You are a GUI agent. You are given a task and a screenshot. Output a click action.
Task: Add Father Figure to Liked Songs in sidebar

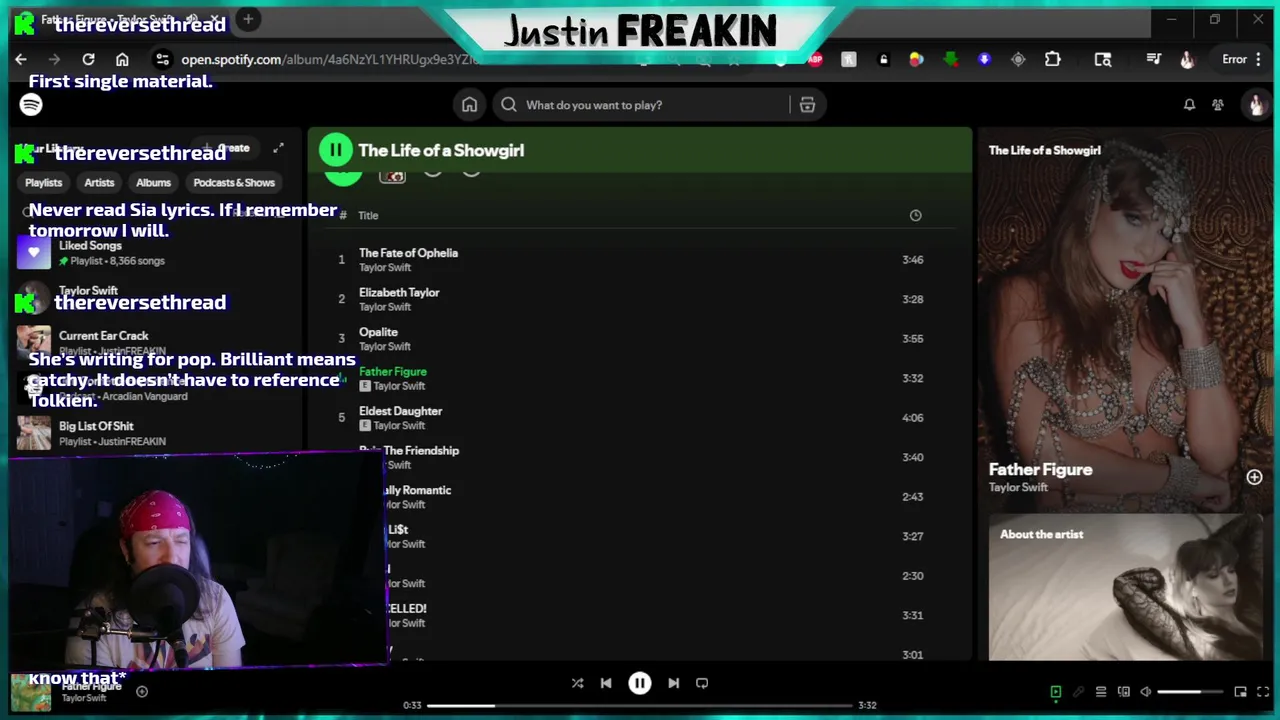click(1254, 477)
